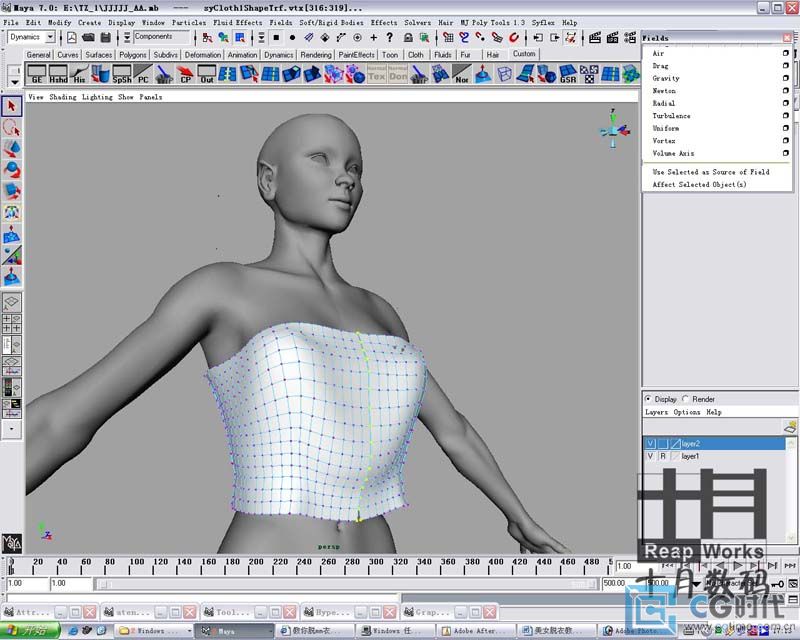Click the Out shelf button
Screen dimensions: 800x640
pos(207,74)
